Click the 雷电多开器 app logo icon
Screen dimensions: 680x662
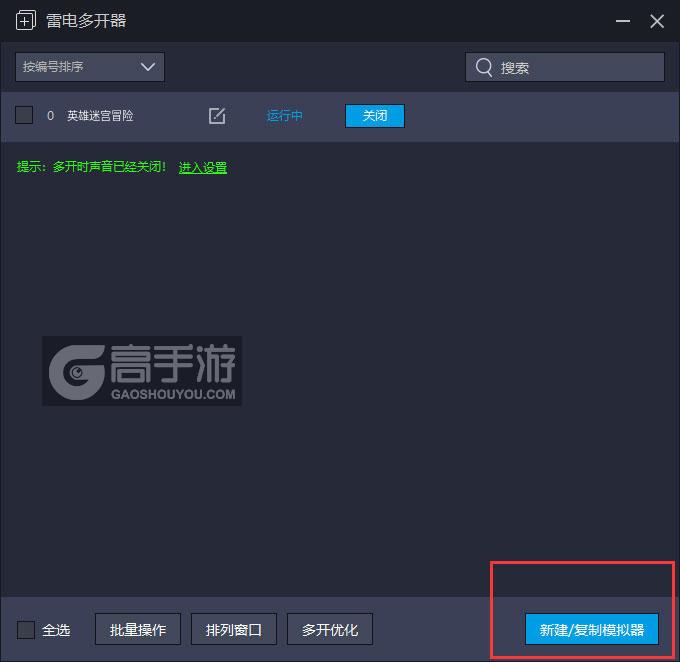click(26, 21)
